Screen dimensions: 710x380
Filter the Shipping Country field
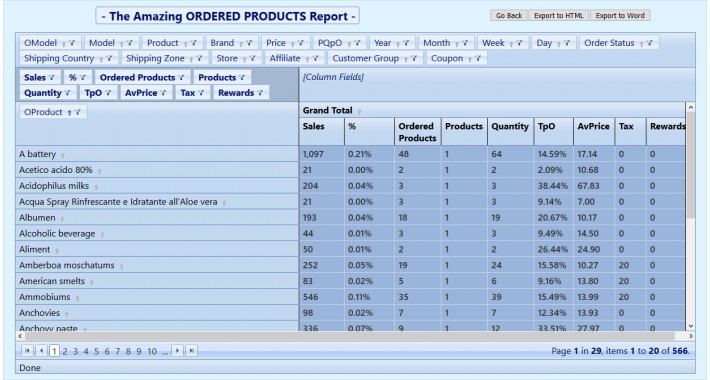(x=109, y=58)
